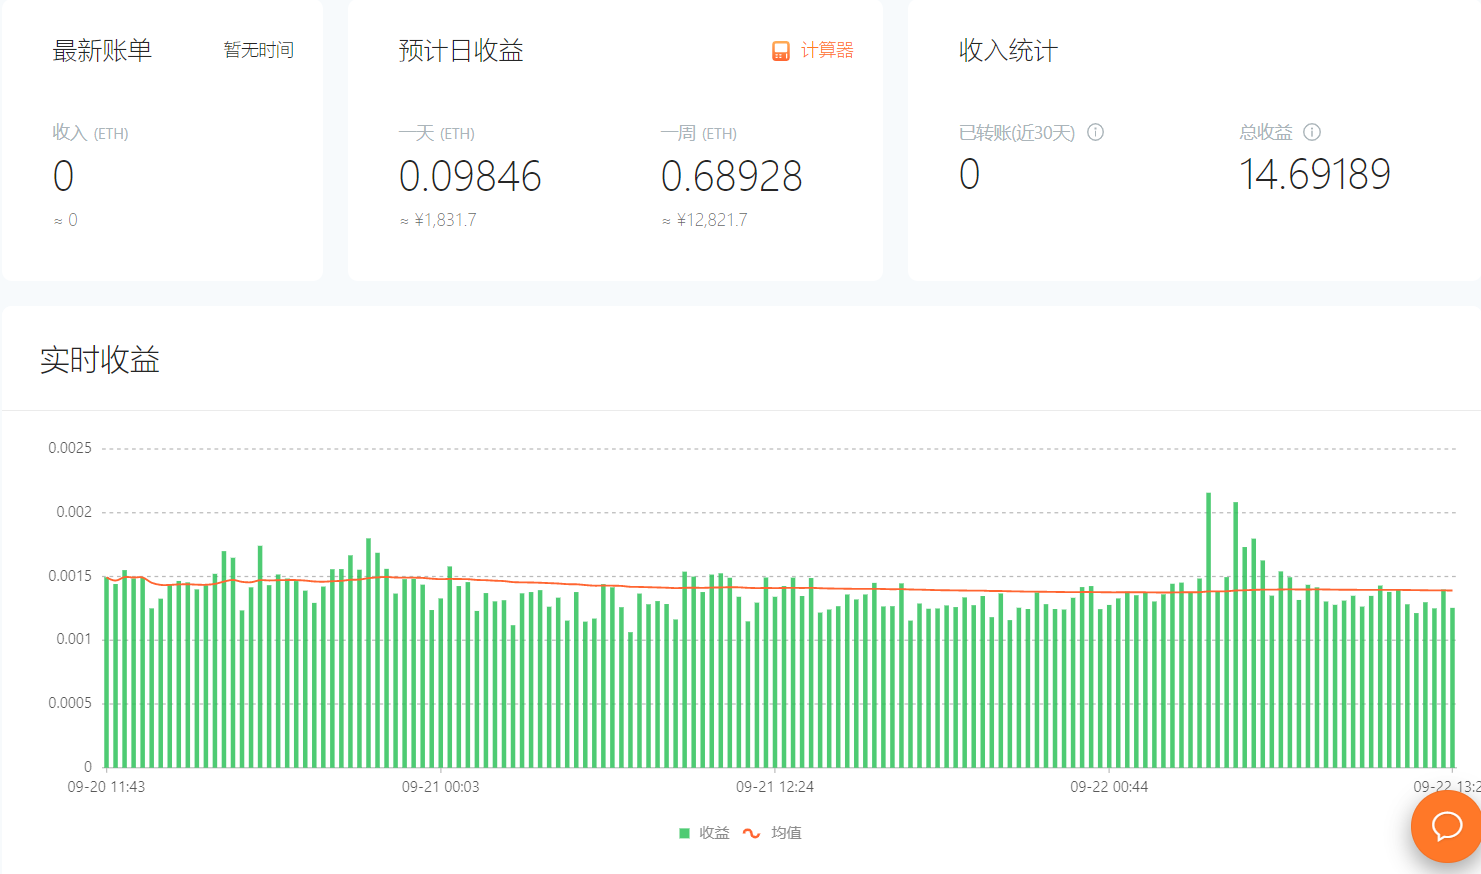Click the 一周 (ETH) label

click(699, 133)
